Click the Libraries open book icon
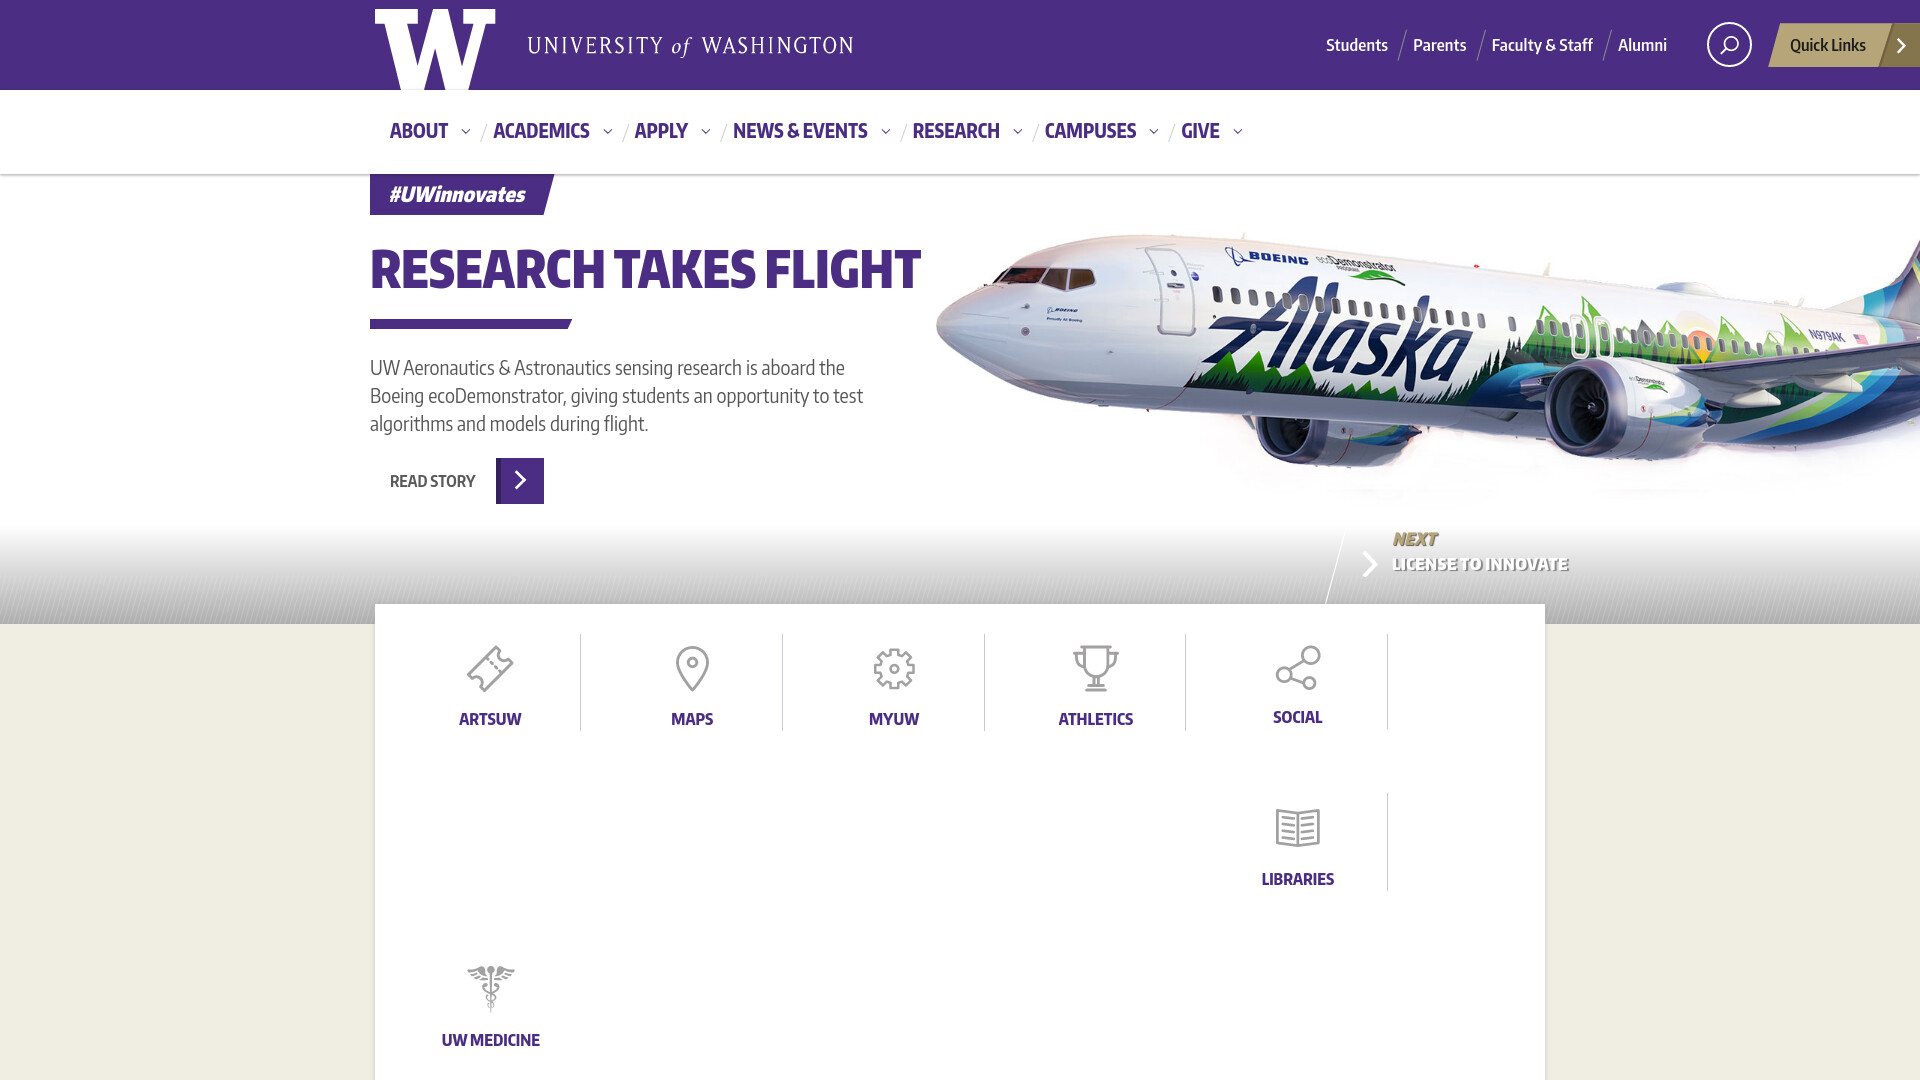 tap(1298, 828)
